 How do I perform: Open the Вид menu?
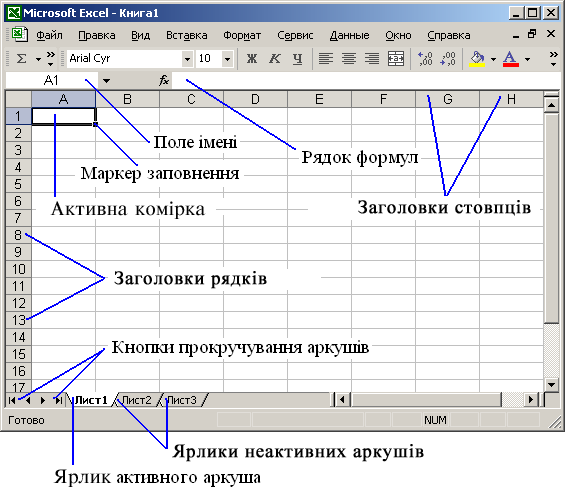[140, 35]
